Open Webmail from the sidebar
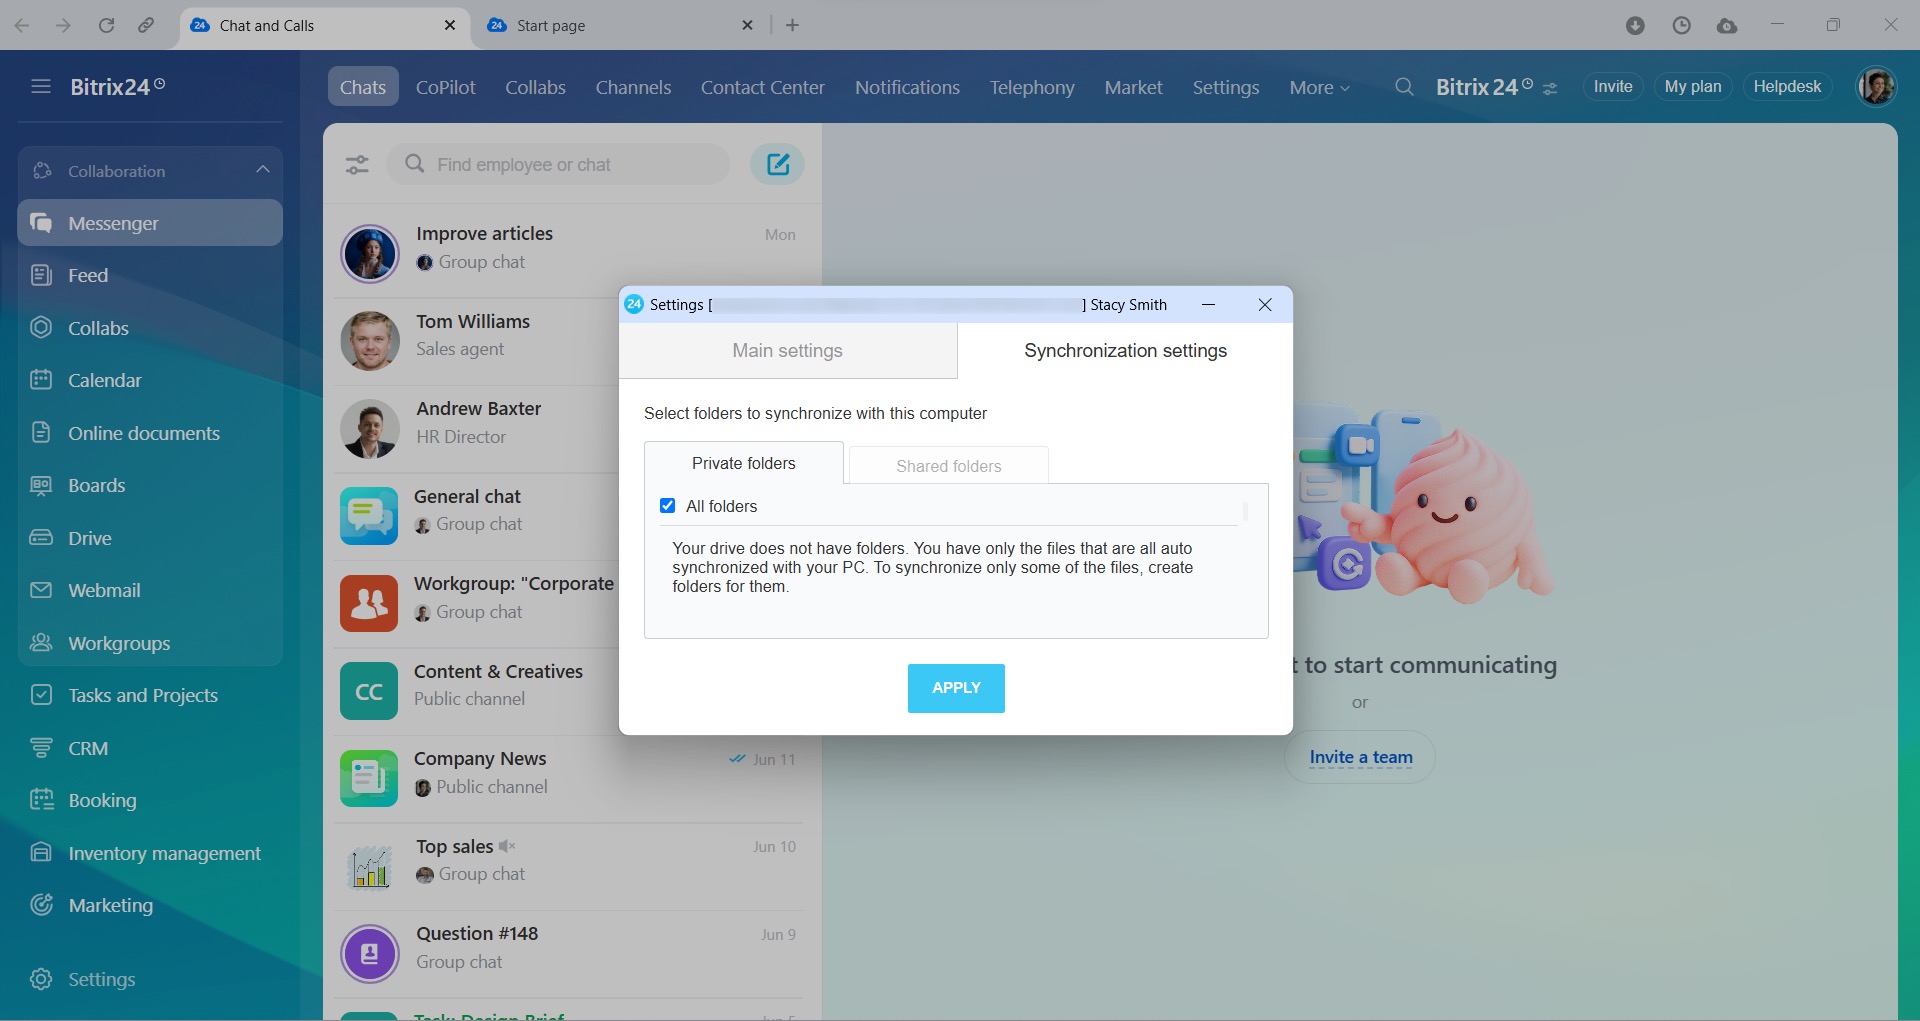 click(150, 590)
